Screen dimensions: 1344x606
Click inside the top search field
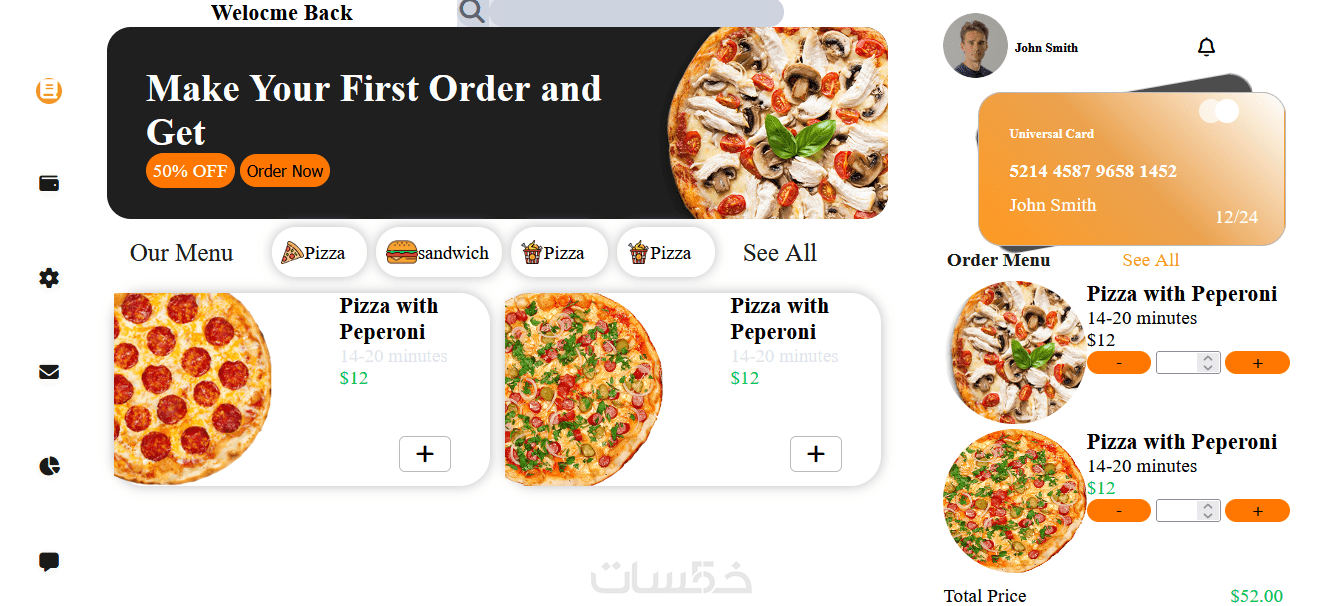(636, 13)
